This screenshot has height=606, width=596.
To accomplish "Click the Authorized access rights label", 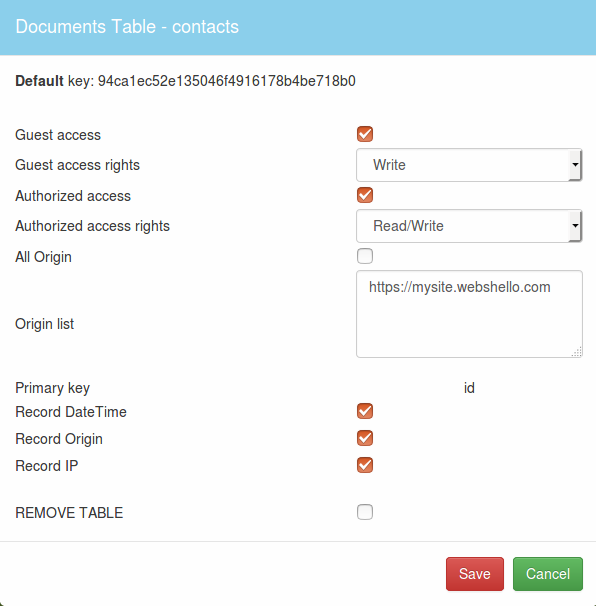I will [92, 226].
